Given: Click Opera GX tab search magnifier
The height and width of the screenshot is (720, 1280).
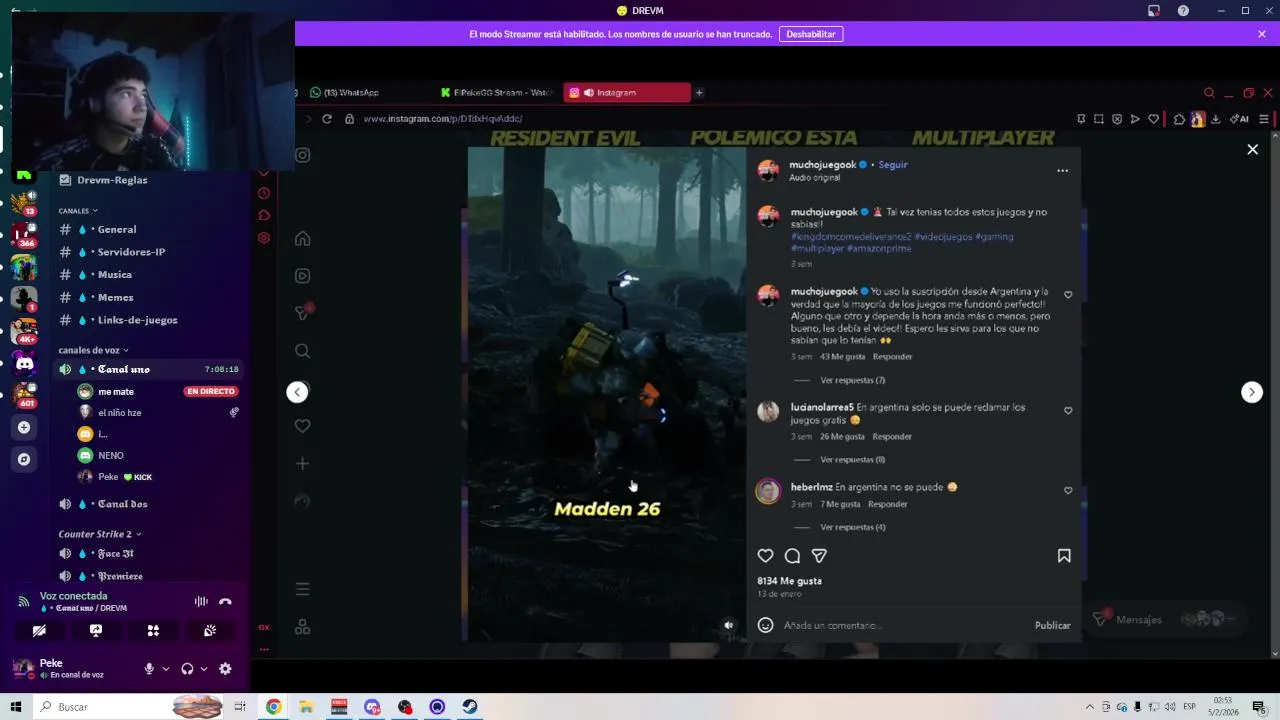Looking at the screenshot, I should pos(1209,93).
